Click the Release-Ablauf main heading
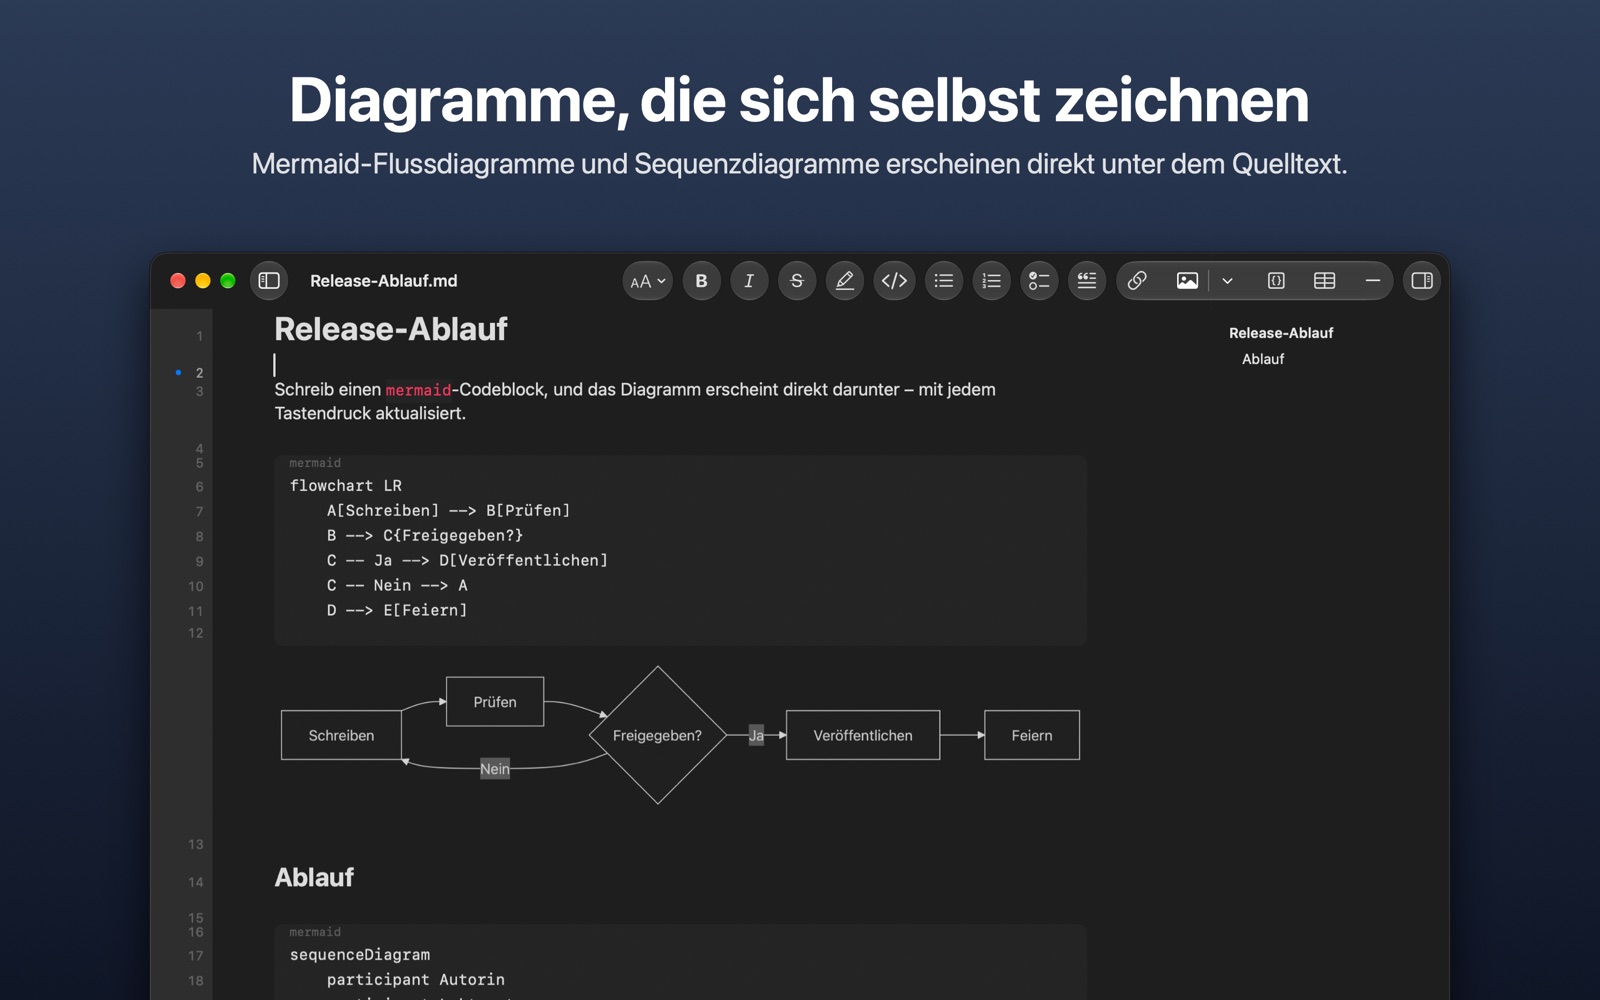The height and width of the screenshot is (1000, 1600). tap(391, 329)
